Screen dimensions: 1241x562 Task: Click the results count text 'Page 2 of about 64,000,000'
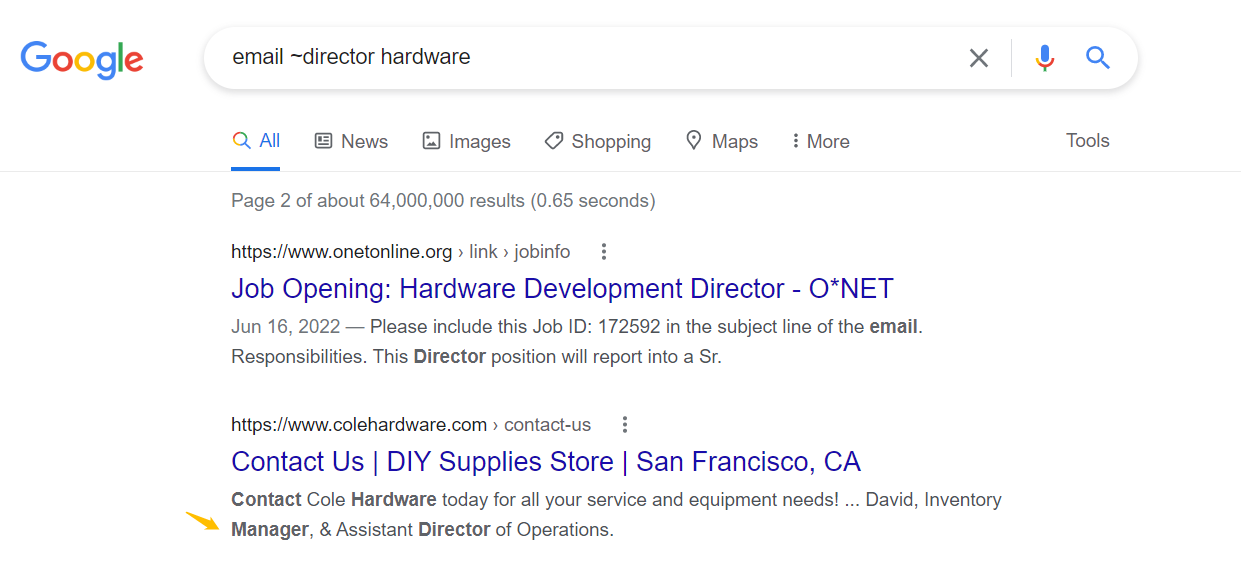(443, 201)
